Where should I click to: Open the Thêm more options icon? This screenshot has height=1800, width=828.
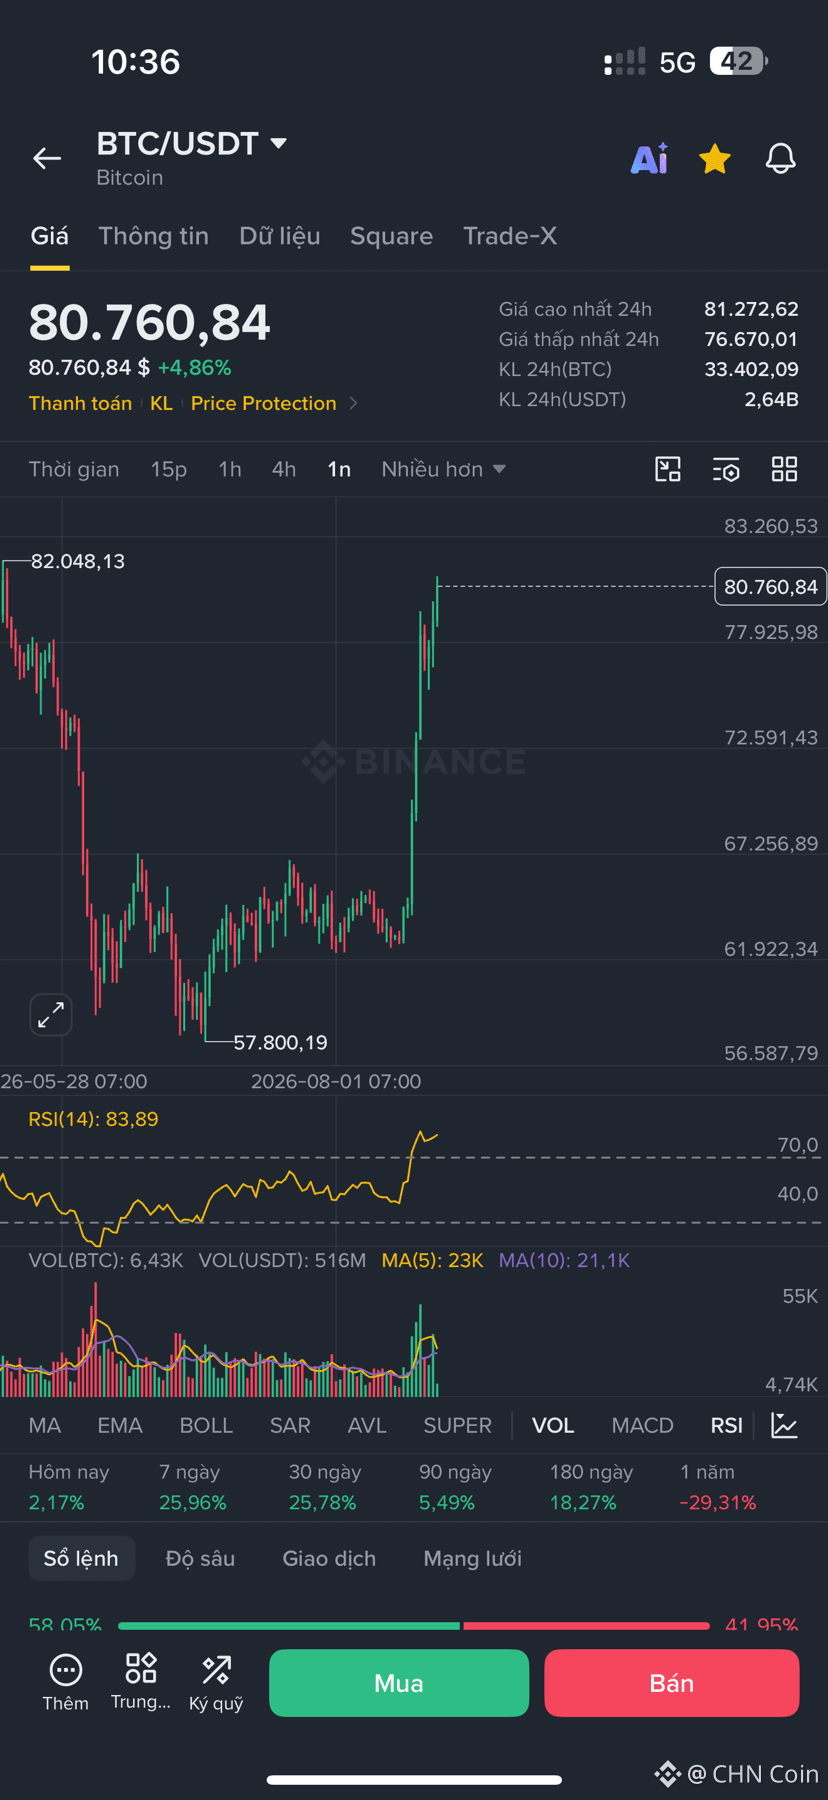pyautogui.click(x=65, y=1682)
